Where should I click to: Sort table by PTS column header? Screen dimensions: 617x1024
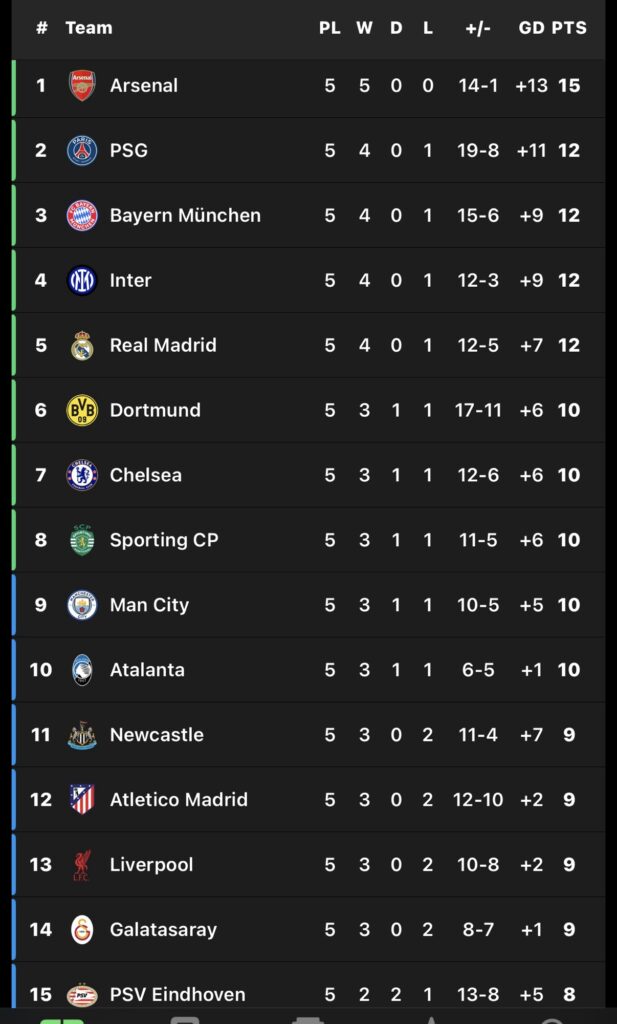tap(569, 28)
